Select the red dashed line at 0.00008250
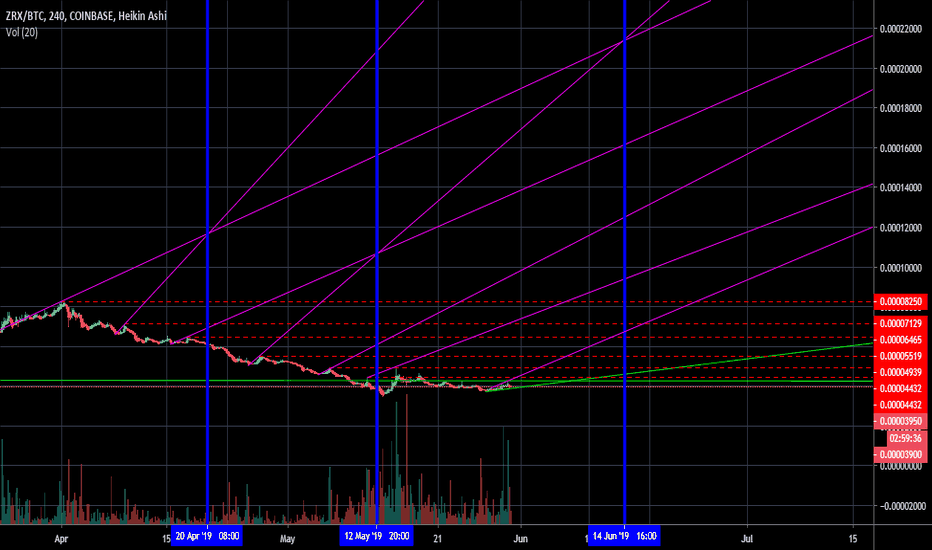 click(470, 302)
